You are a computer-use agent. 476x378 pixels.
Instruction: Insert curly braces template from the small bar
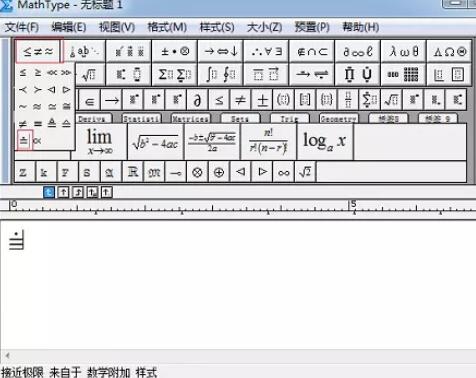pos(327,100)
